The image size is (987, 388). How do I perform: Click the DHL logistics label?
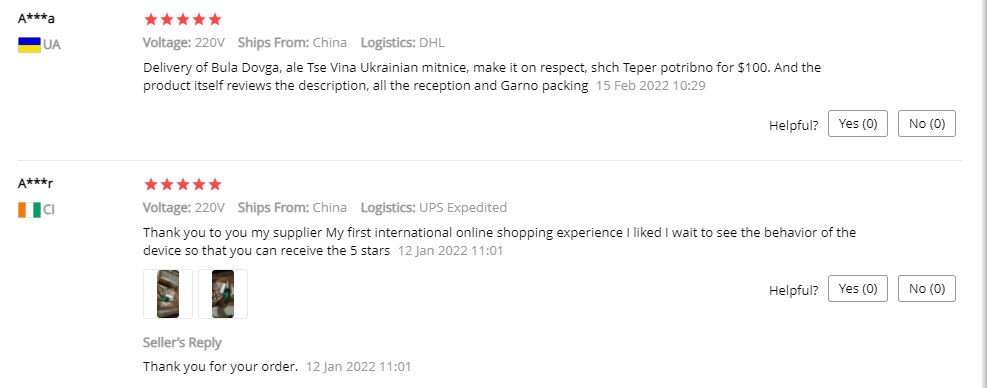[x=431, y=43]
